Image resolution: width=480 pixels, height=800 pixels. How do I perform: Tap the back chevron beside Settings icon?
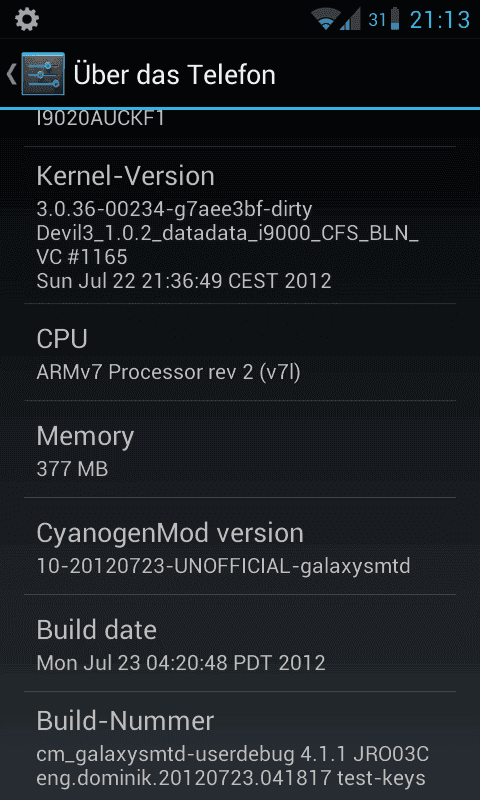tap(11, 74)
